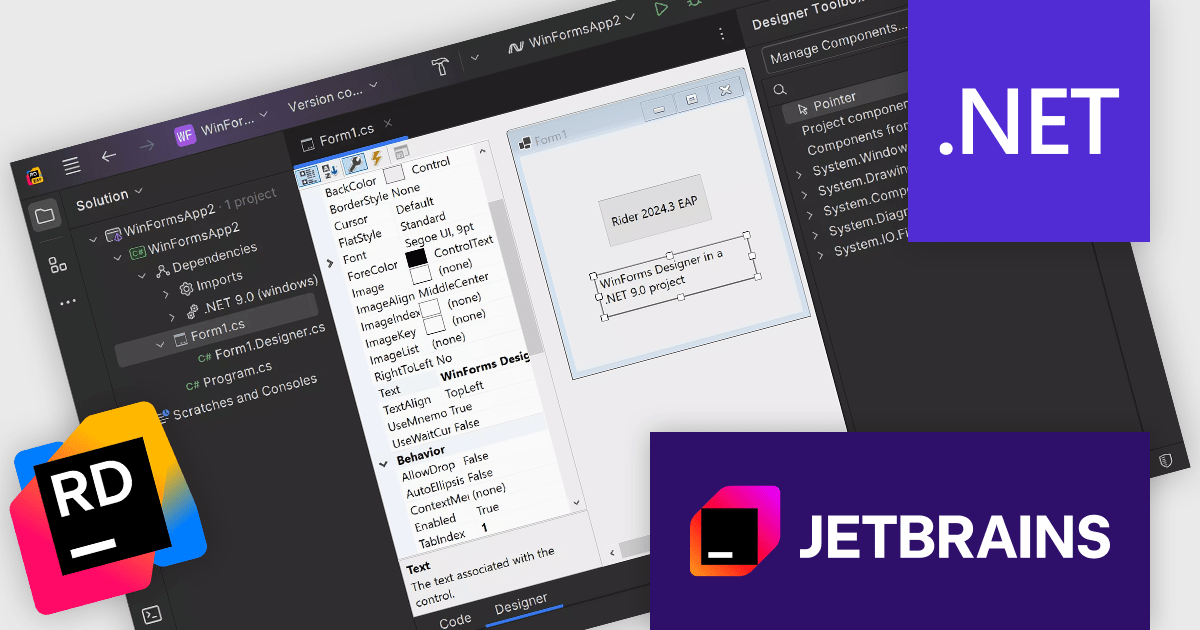Select the FlatStyle Standard property

click(392, 227)
